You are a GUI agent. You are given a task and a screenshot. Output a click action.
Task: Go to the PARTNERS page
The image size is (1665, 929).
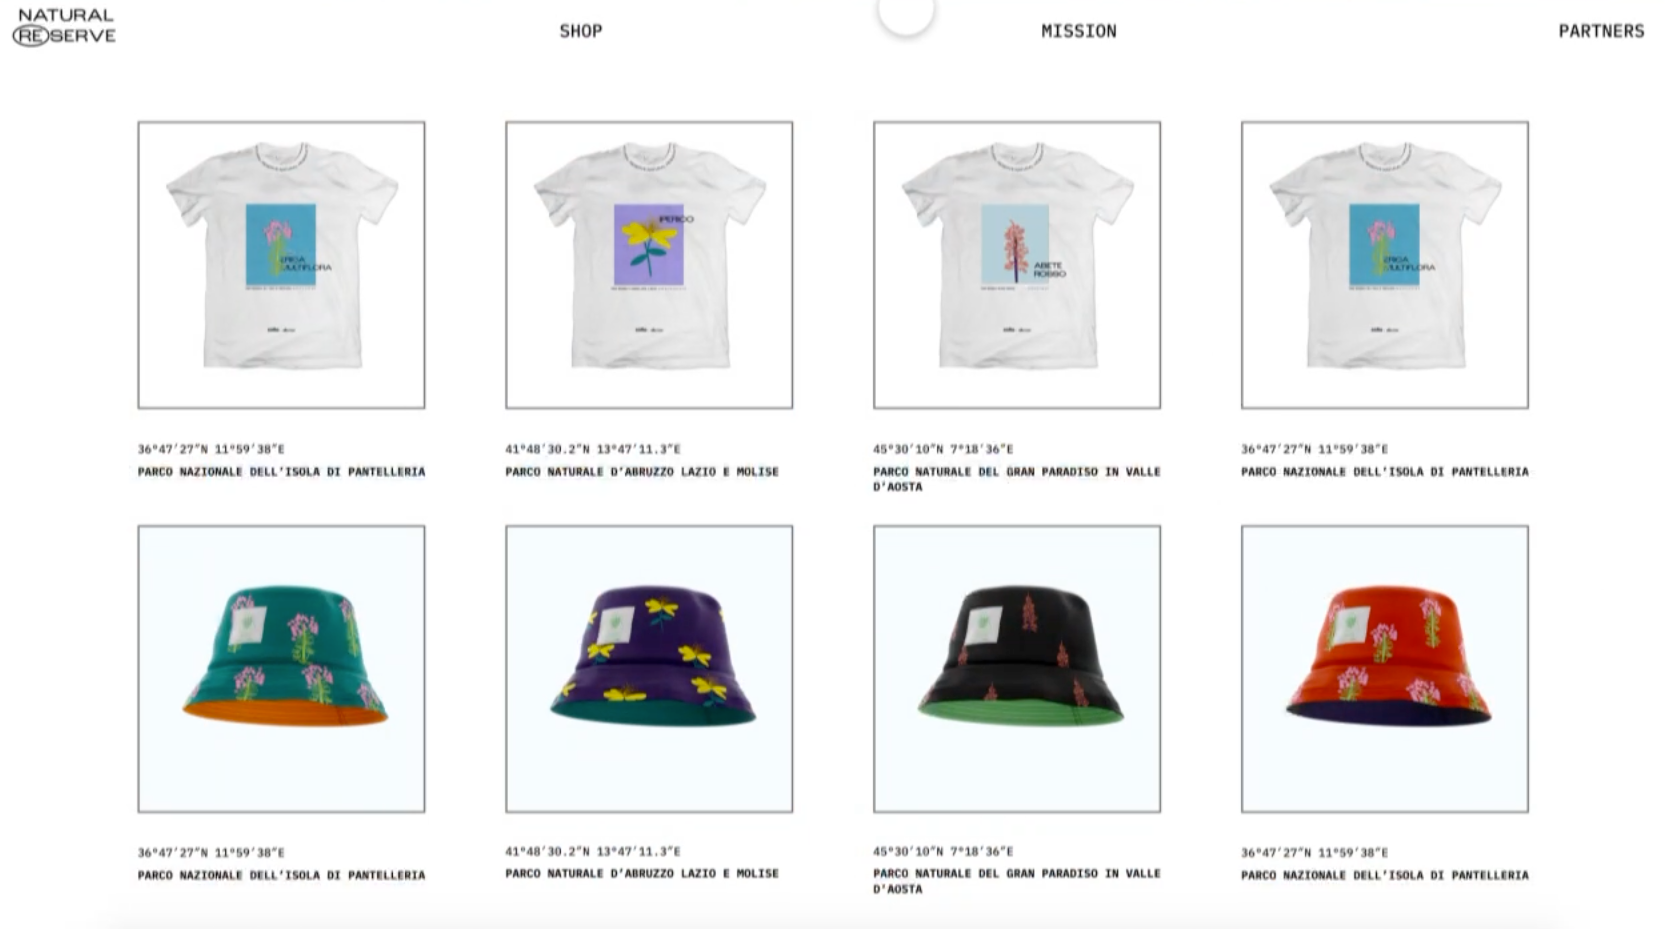point(1601,31)
